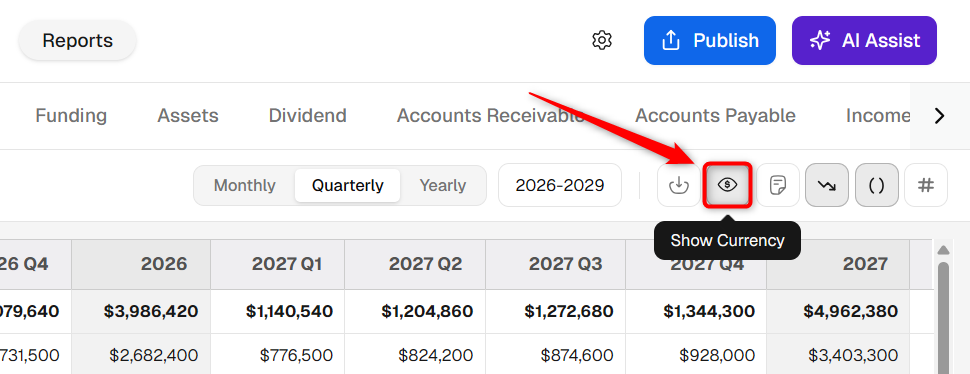Screen dimensions: 970x374
Task: Select the Monthly view
Action: pyautogui.click(x=244, y=185)
